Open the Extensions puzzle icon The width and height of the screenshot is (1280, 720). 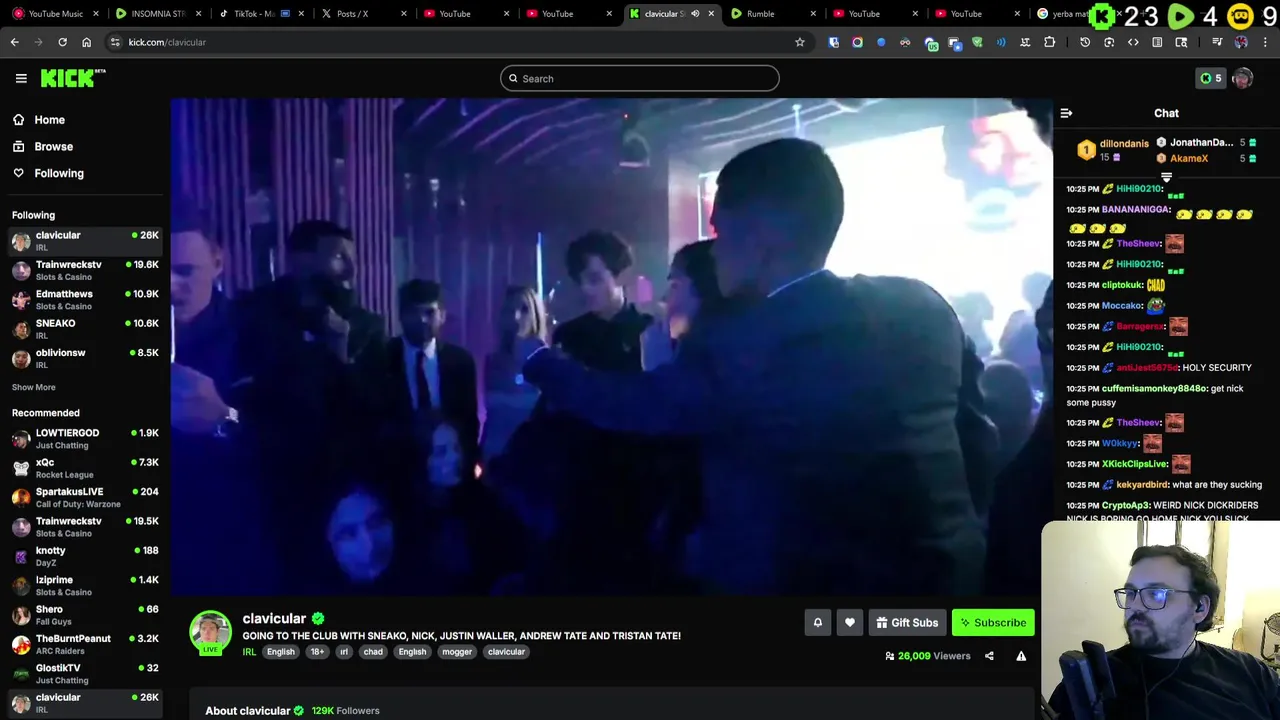coord(1049,42)
